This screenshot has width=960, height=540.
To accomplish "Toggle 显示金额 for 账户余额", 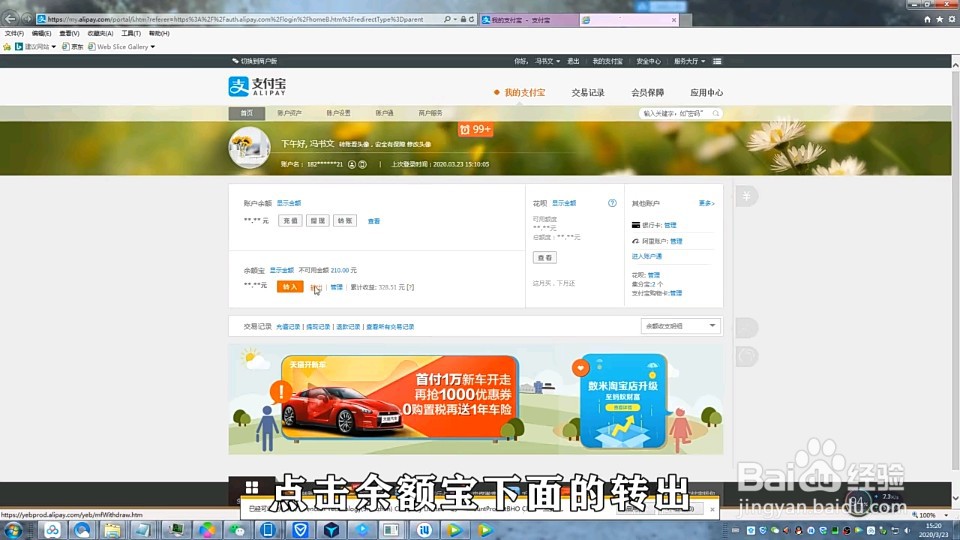I will [x=289, y=203].
